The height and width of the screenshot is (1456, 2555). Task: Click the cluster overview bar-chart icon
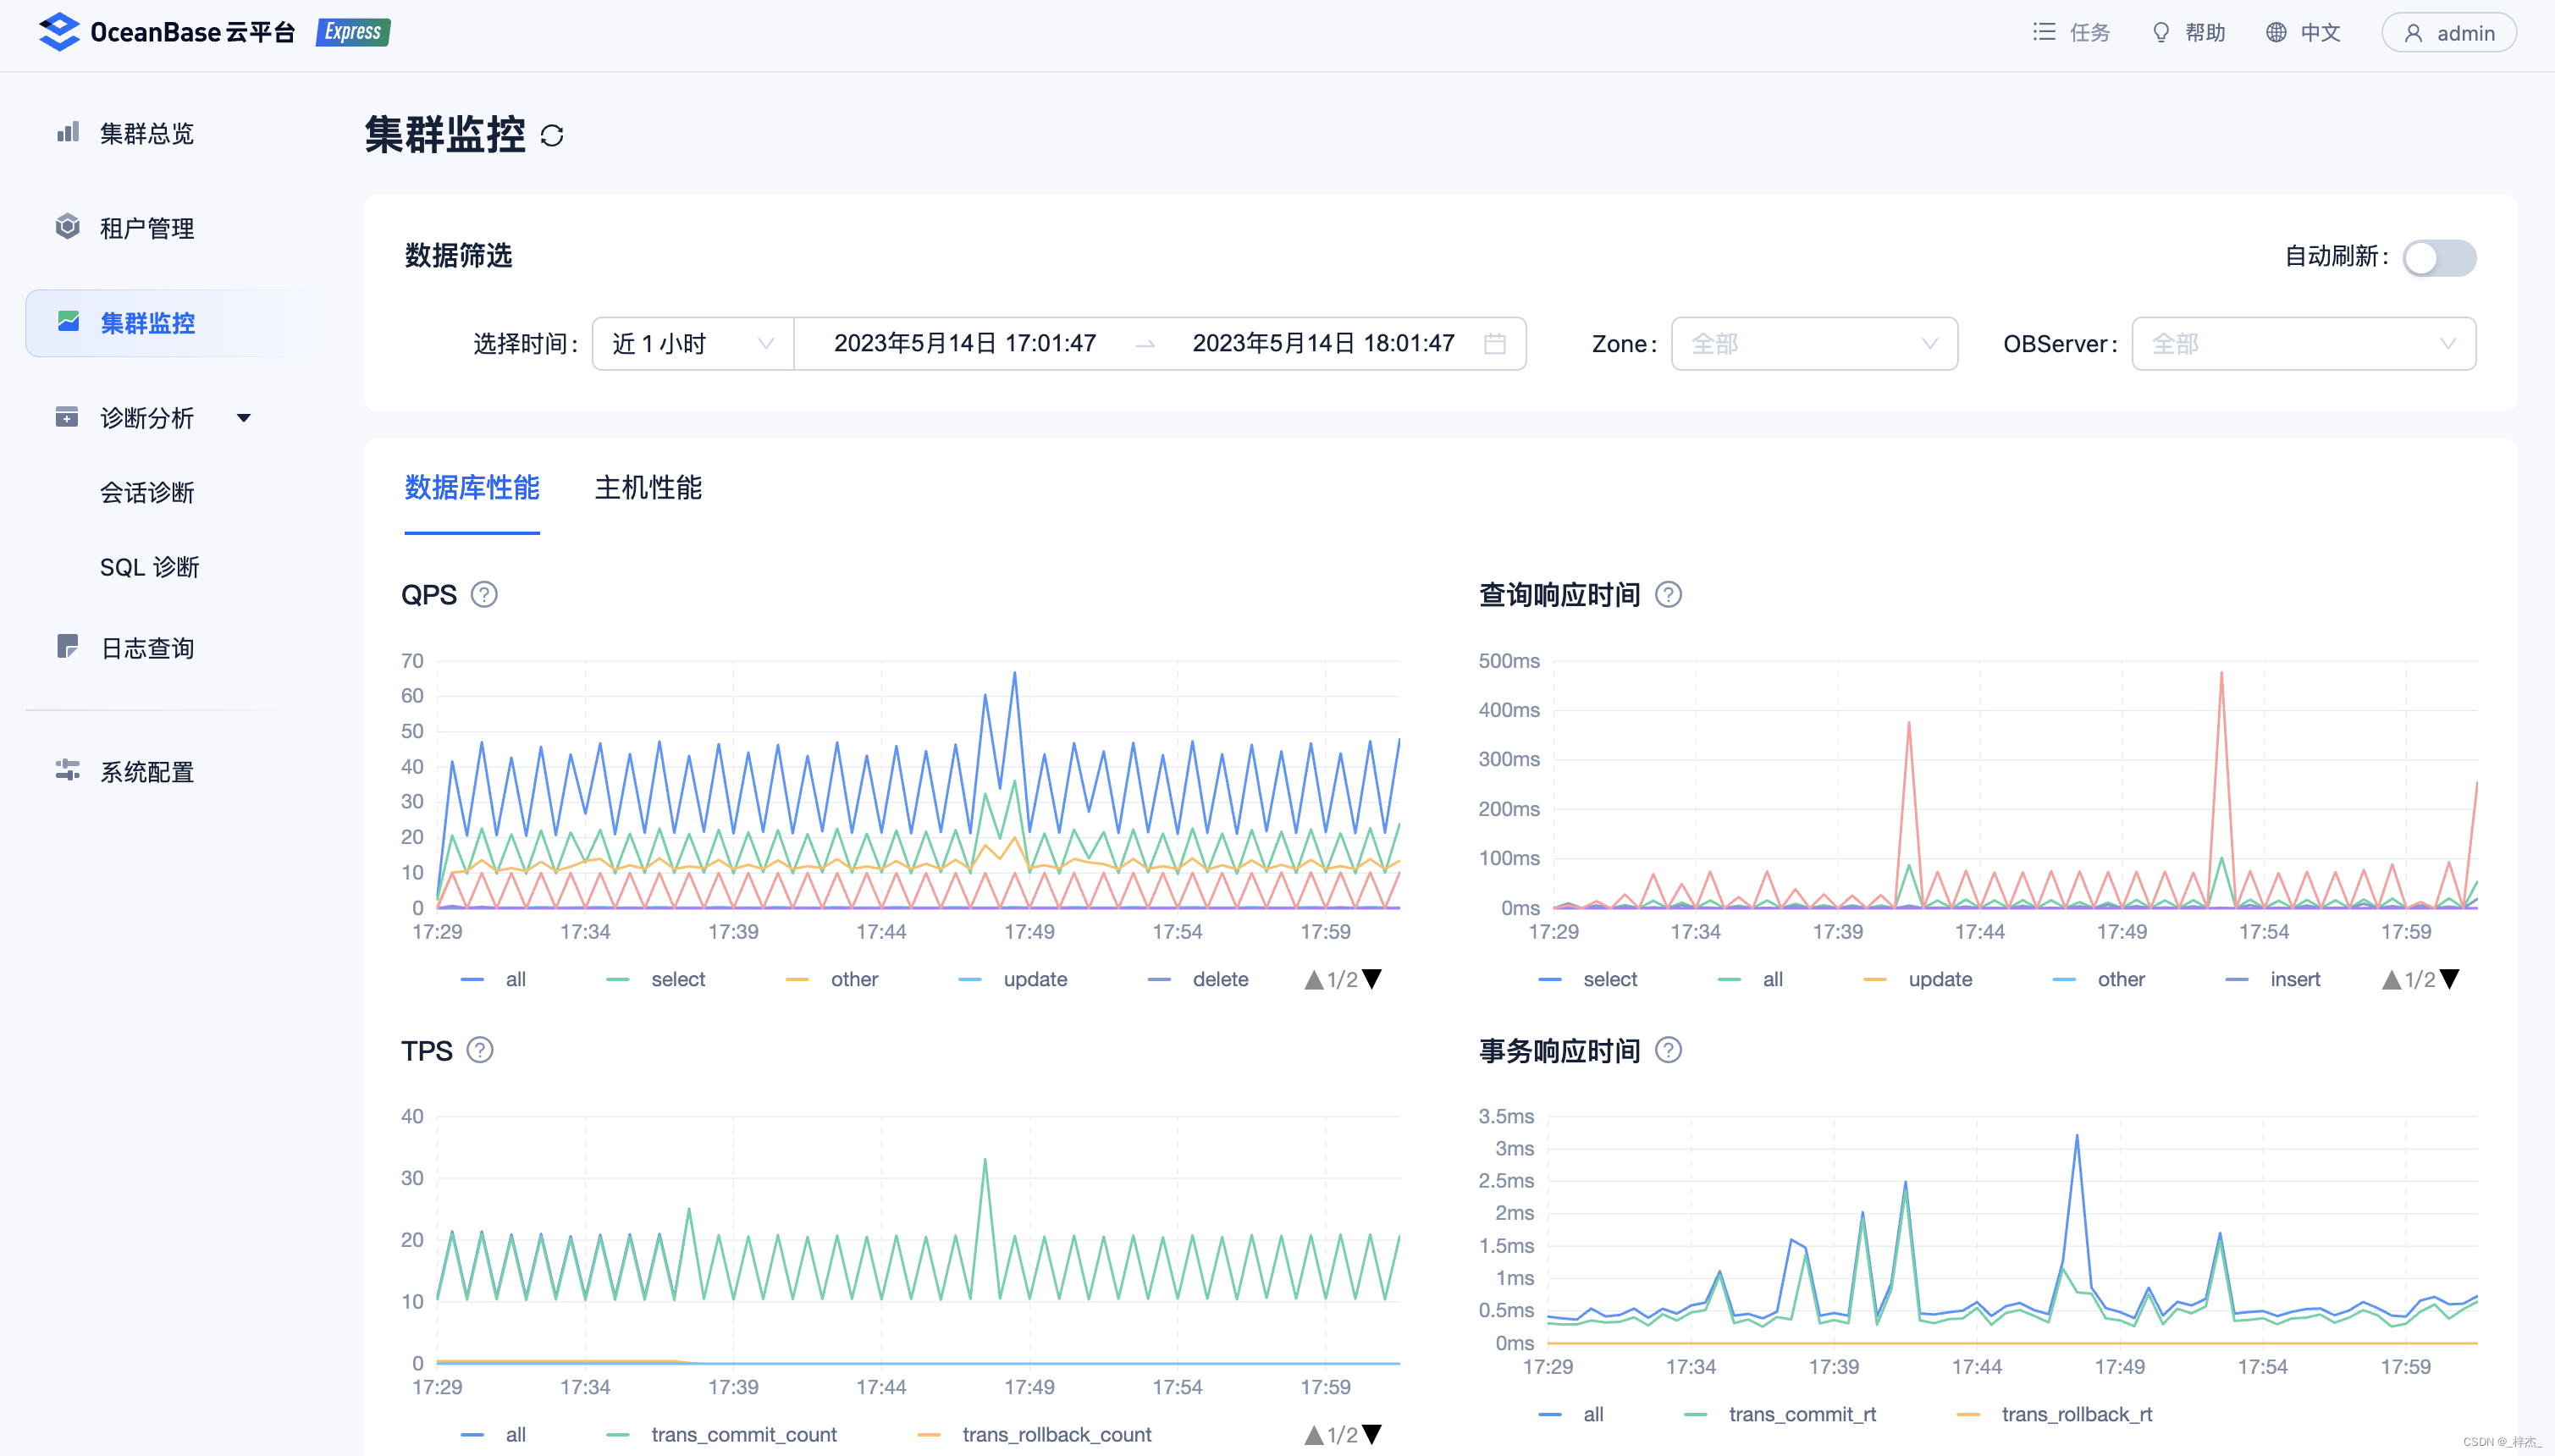pos(68,132)
